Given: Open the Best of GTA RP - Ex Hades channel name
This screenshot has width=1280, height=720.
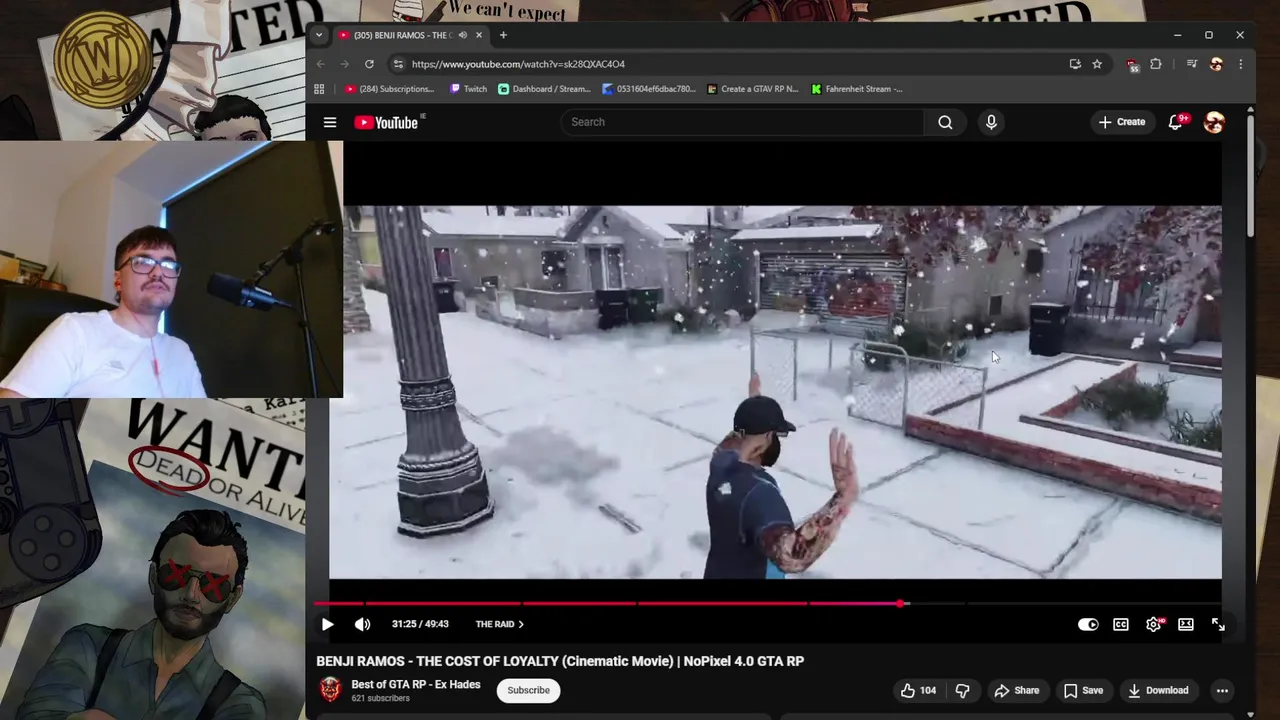Looking at the screenshot, I should [x=416, y=685].
